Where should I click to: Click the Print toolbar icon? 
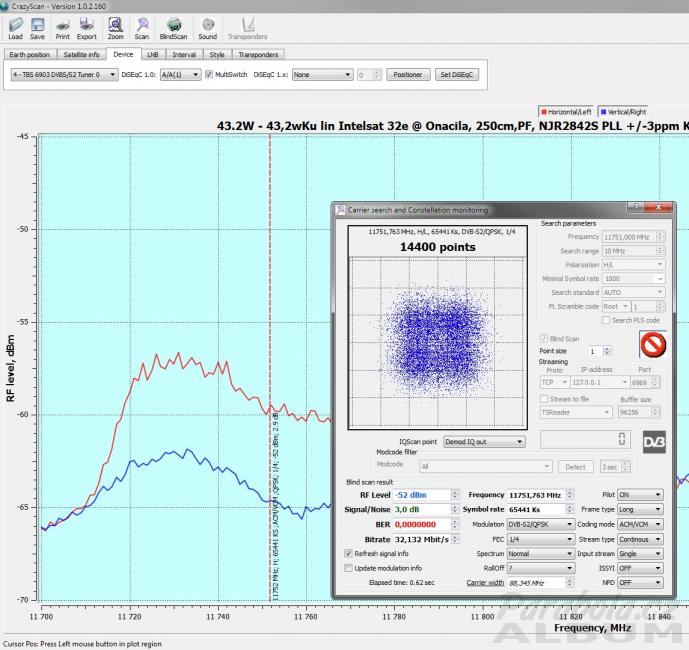pos(62,29)
